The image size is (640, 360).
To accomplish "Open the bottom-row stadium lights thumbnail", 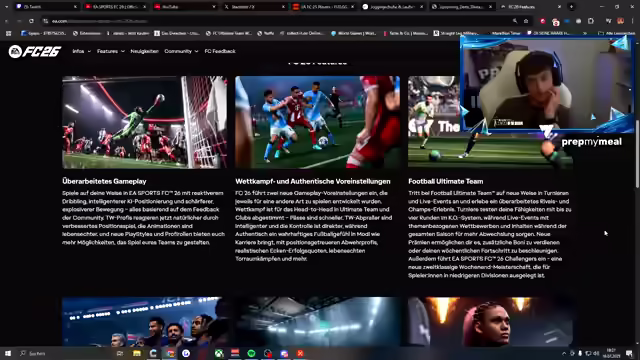I will coord(318,322).
